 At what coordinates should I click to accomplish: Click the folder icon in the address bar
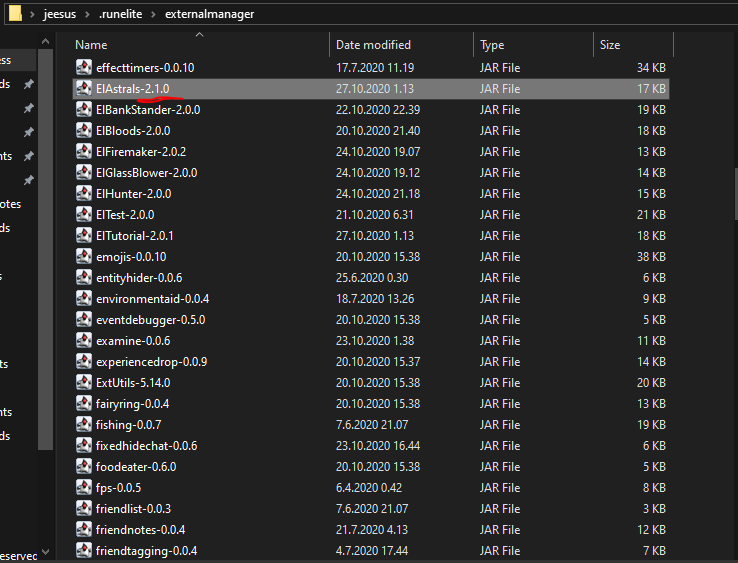pyautogui.click(x=15, y=13)
